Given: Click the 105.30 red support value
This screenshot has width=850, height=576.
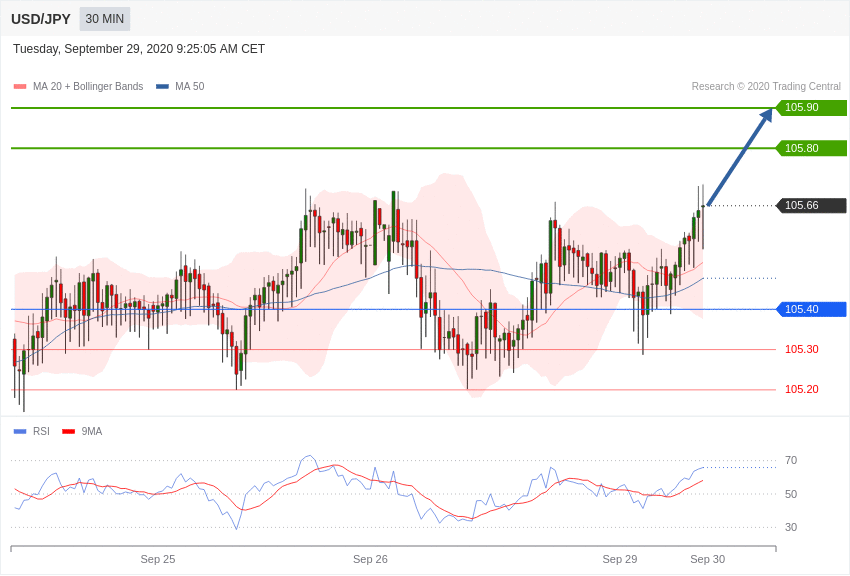Looking at the screenshot, I should [x=801, y=350].
